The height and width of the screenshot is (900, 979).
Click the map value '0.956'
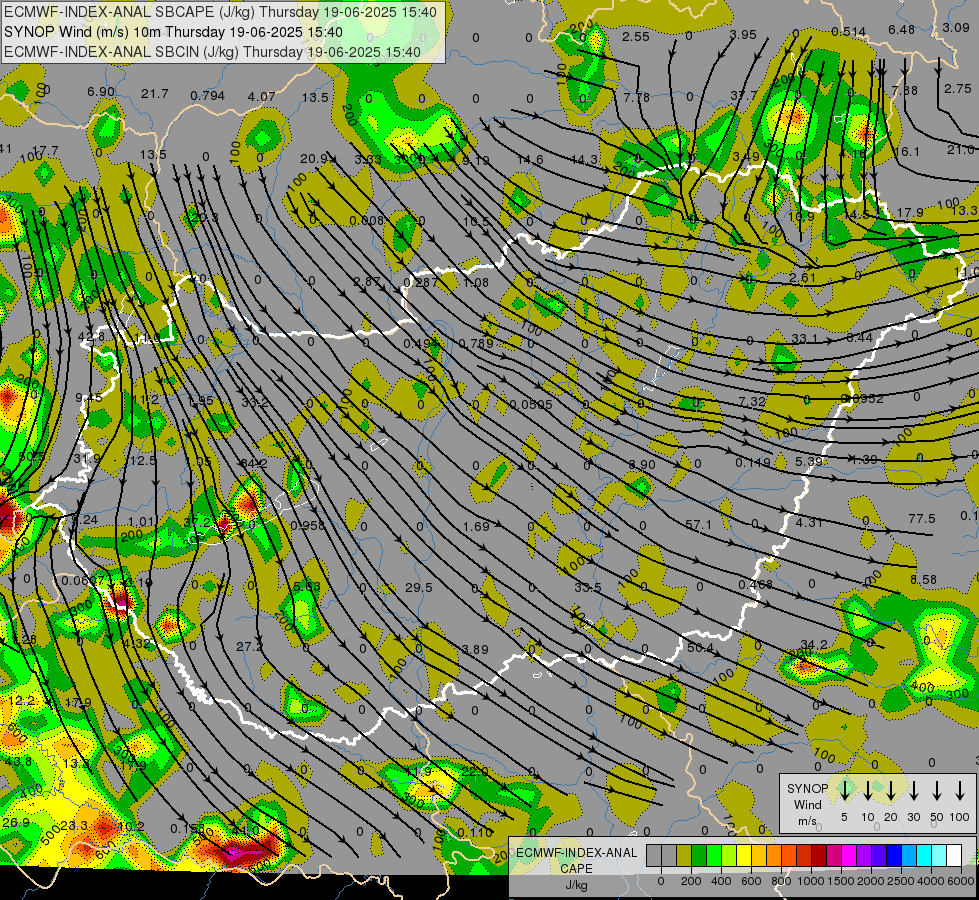point(308,525)
